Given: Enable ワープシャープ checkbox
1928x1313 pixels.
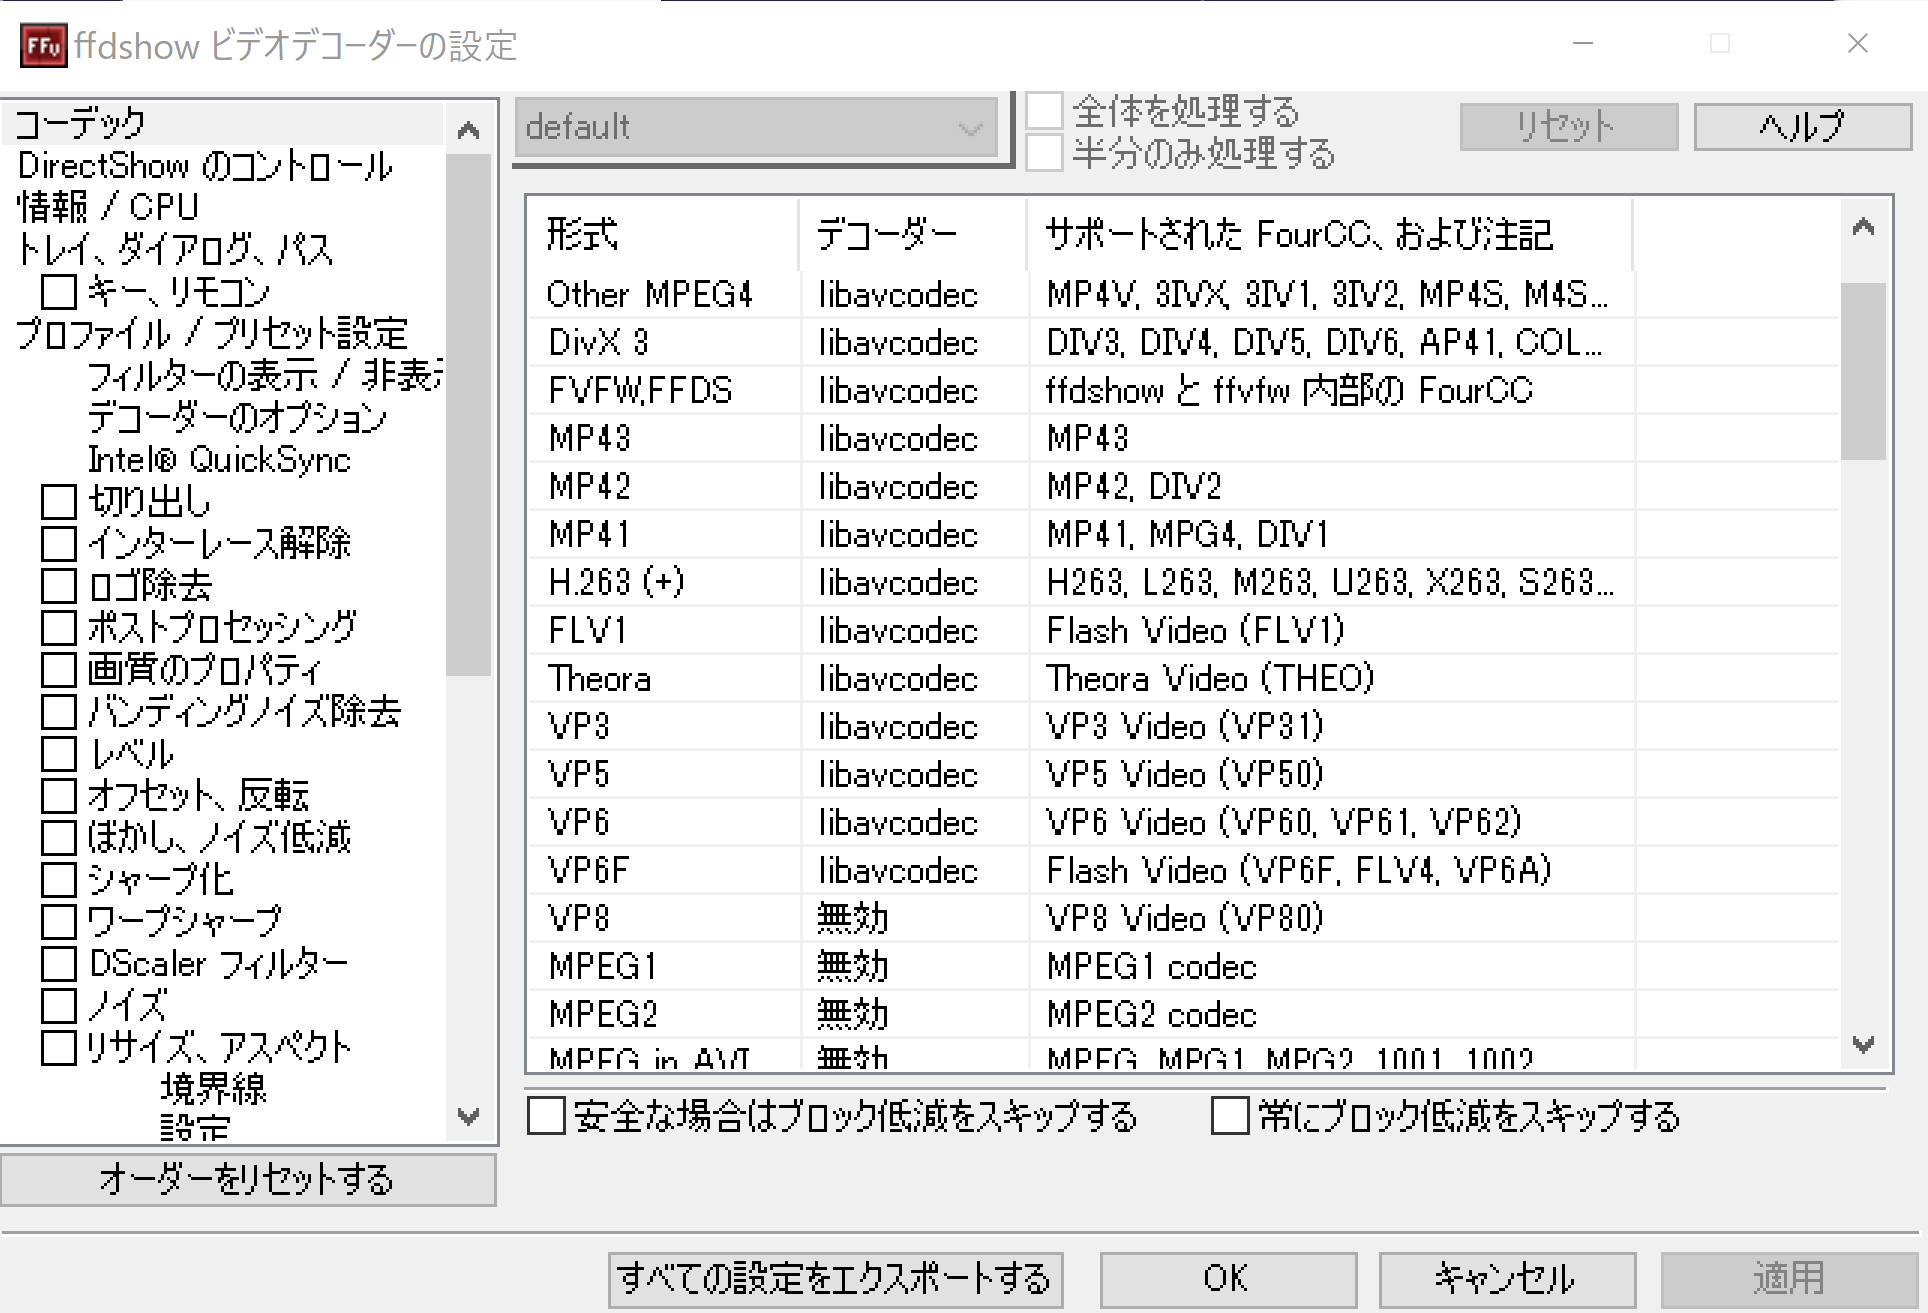Looking at the screenshot, I should [x=59, y=922].
